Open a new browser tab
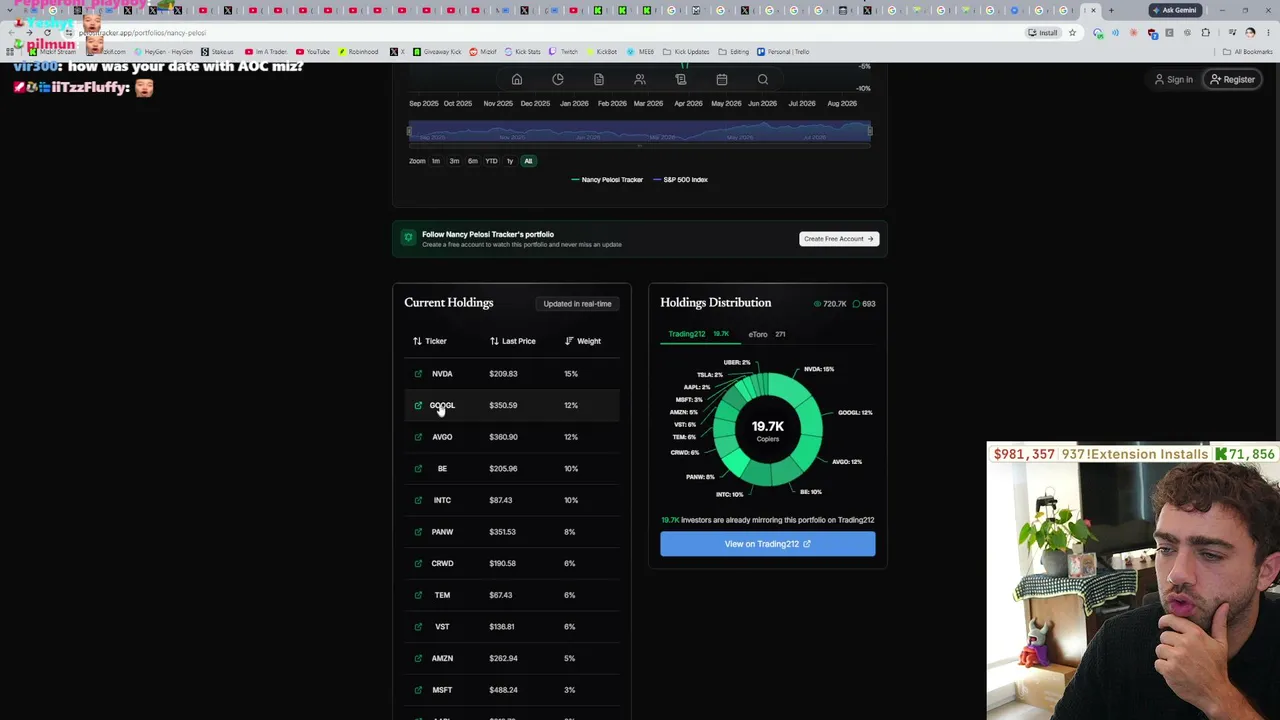 coord(1111,10)
